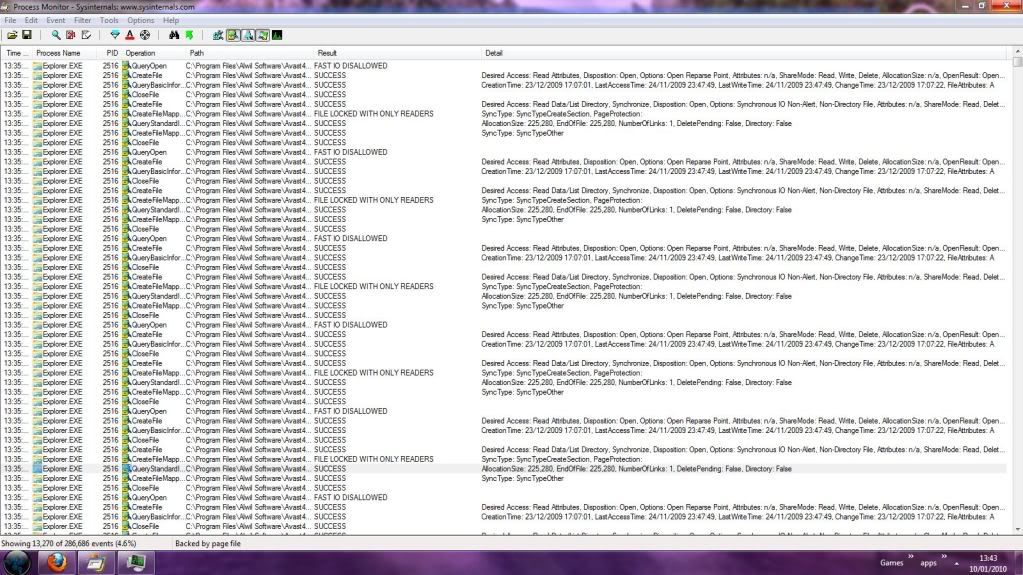Open the Filter menu
Viewport: 1023px width, 575px height.
(82, 20)
